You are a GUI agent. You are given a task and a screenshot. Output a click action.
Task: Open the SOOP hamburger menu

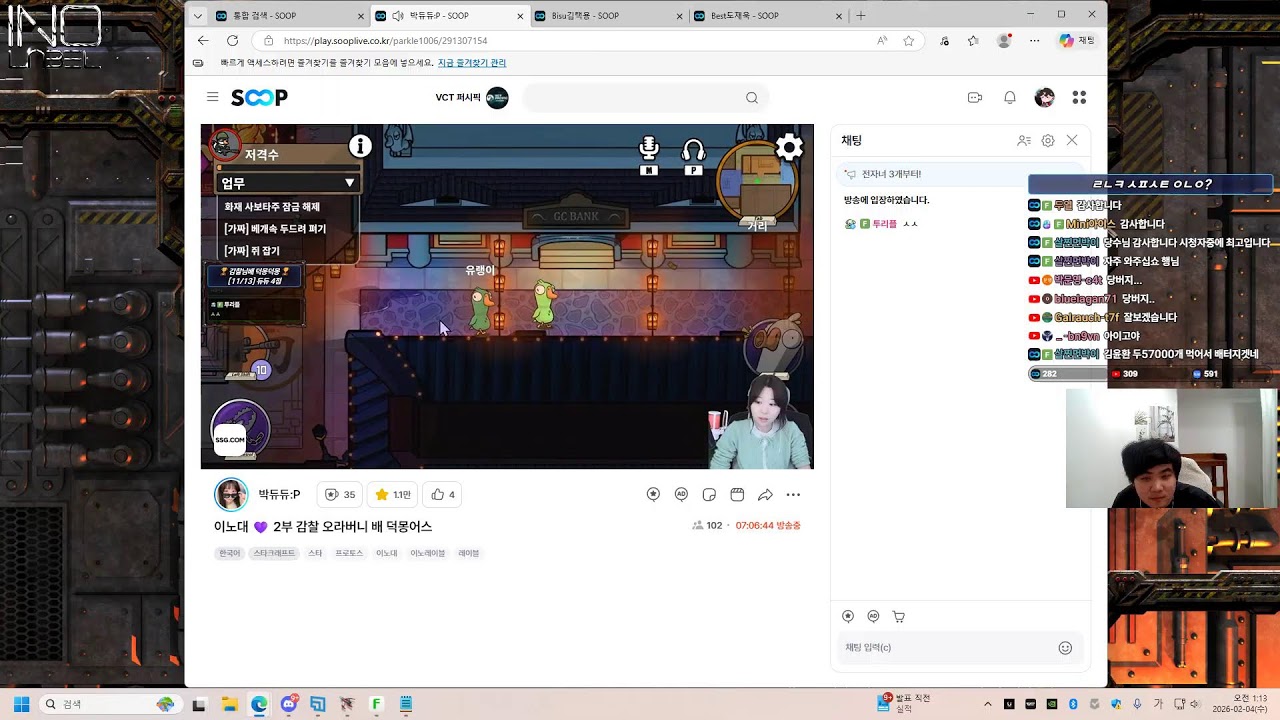[212, 97]
